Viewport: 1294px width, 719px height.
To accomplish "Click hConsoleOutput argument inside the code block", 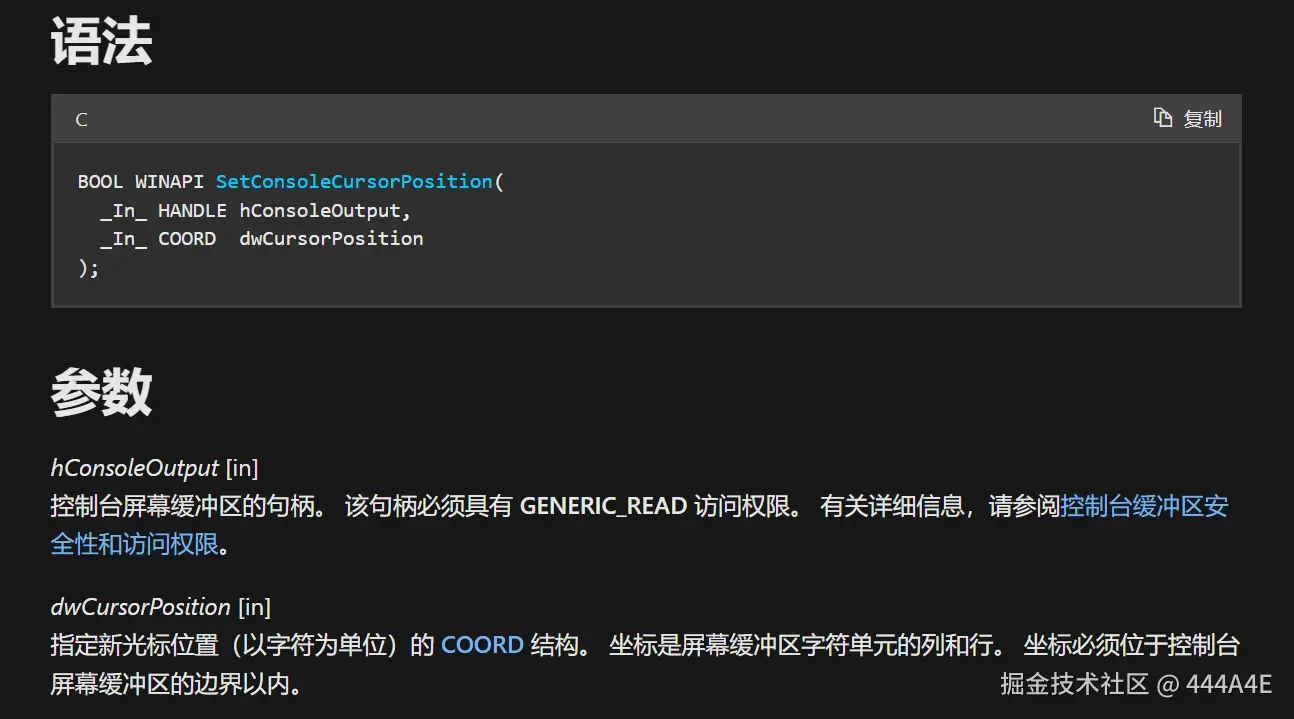I will point(320,211).
